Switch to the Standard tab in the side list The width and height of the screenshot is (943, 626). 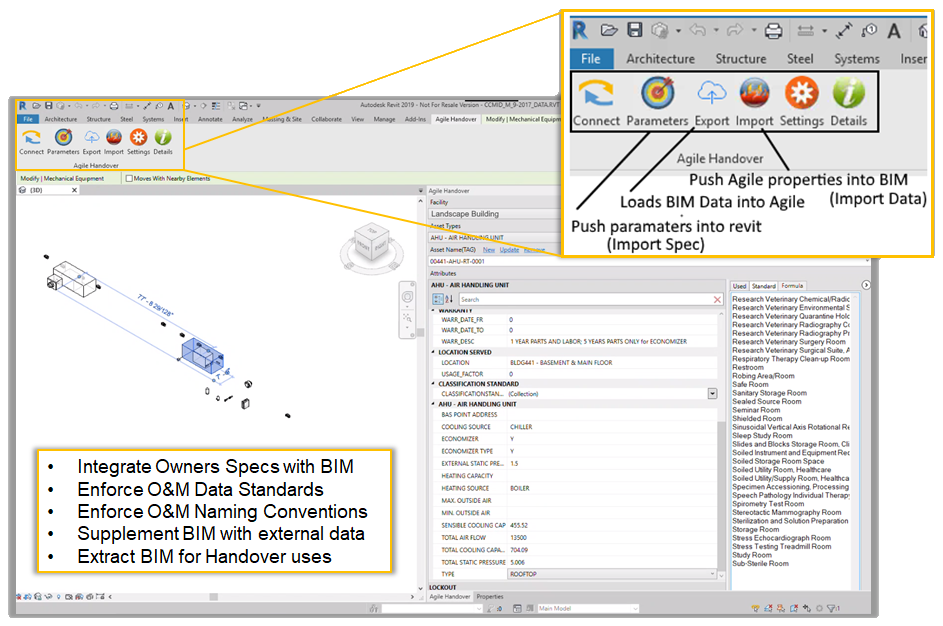pyautogui.click(x=764, y=286)
